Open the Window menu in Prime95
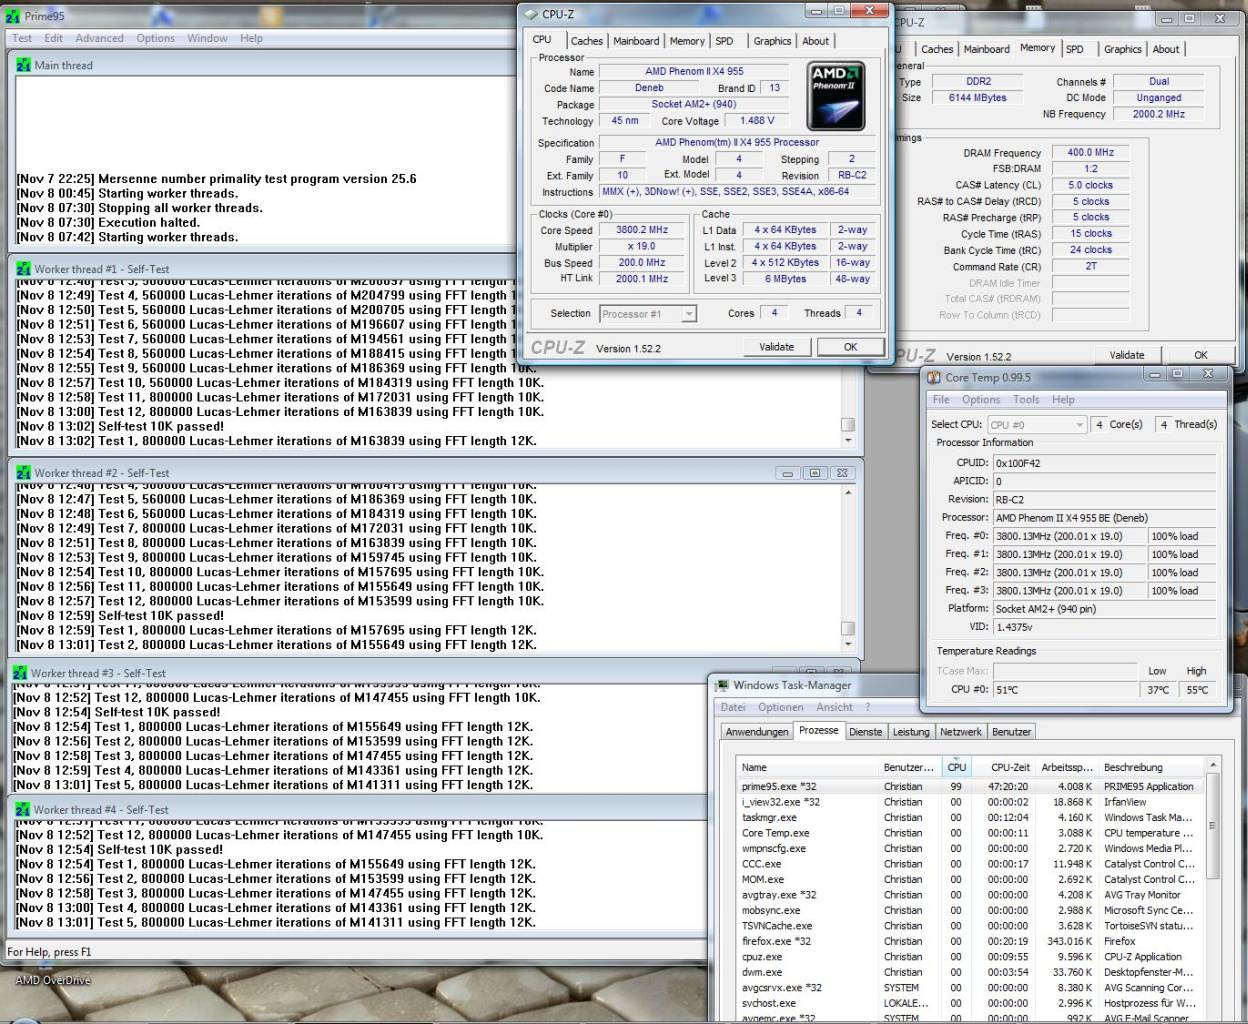 pyautogui.click(x=207, y=38)
